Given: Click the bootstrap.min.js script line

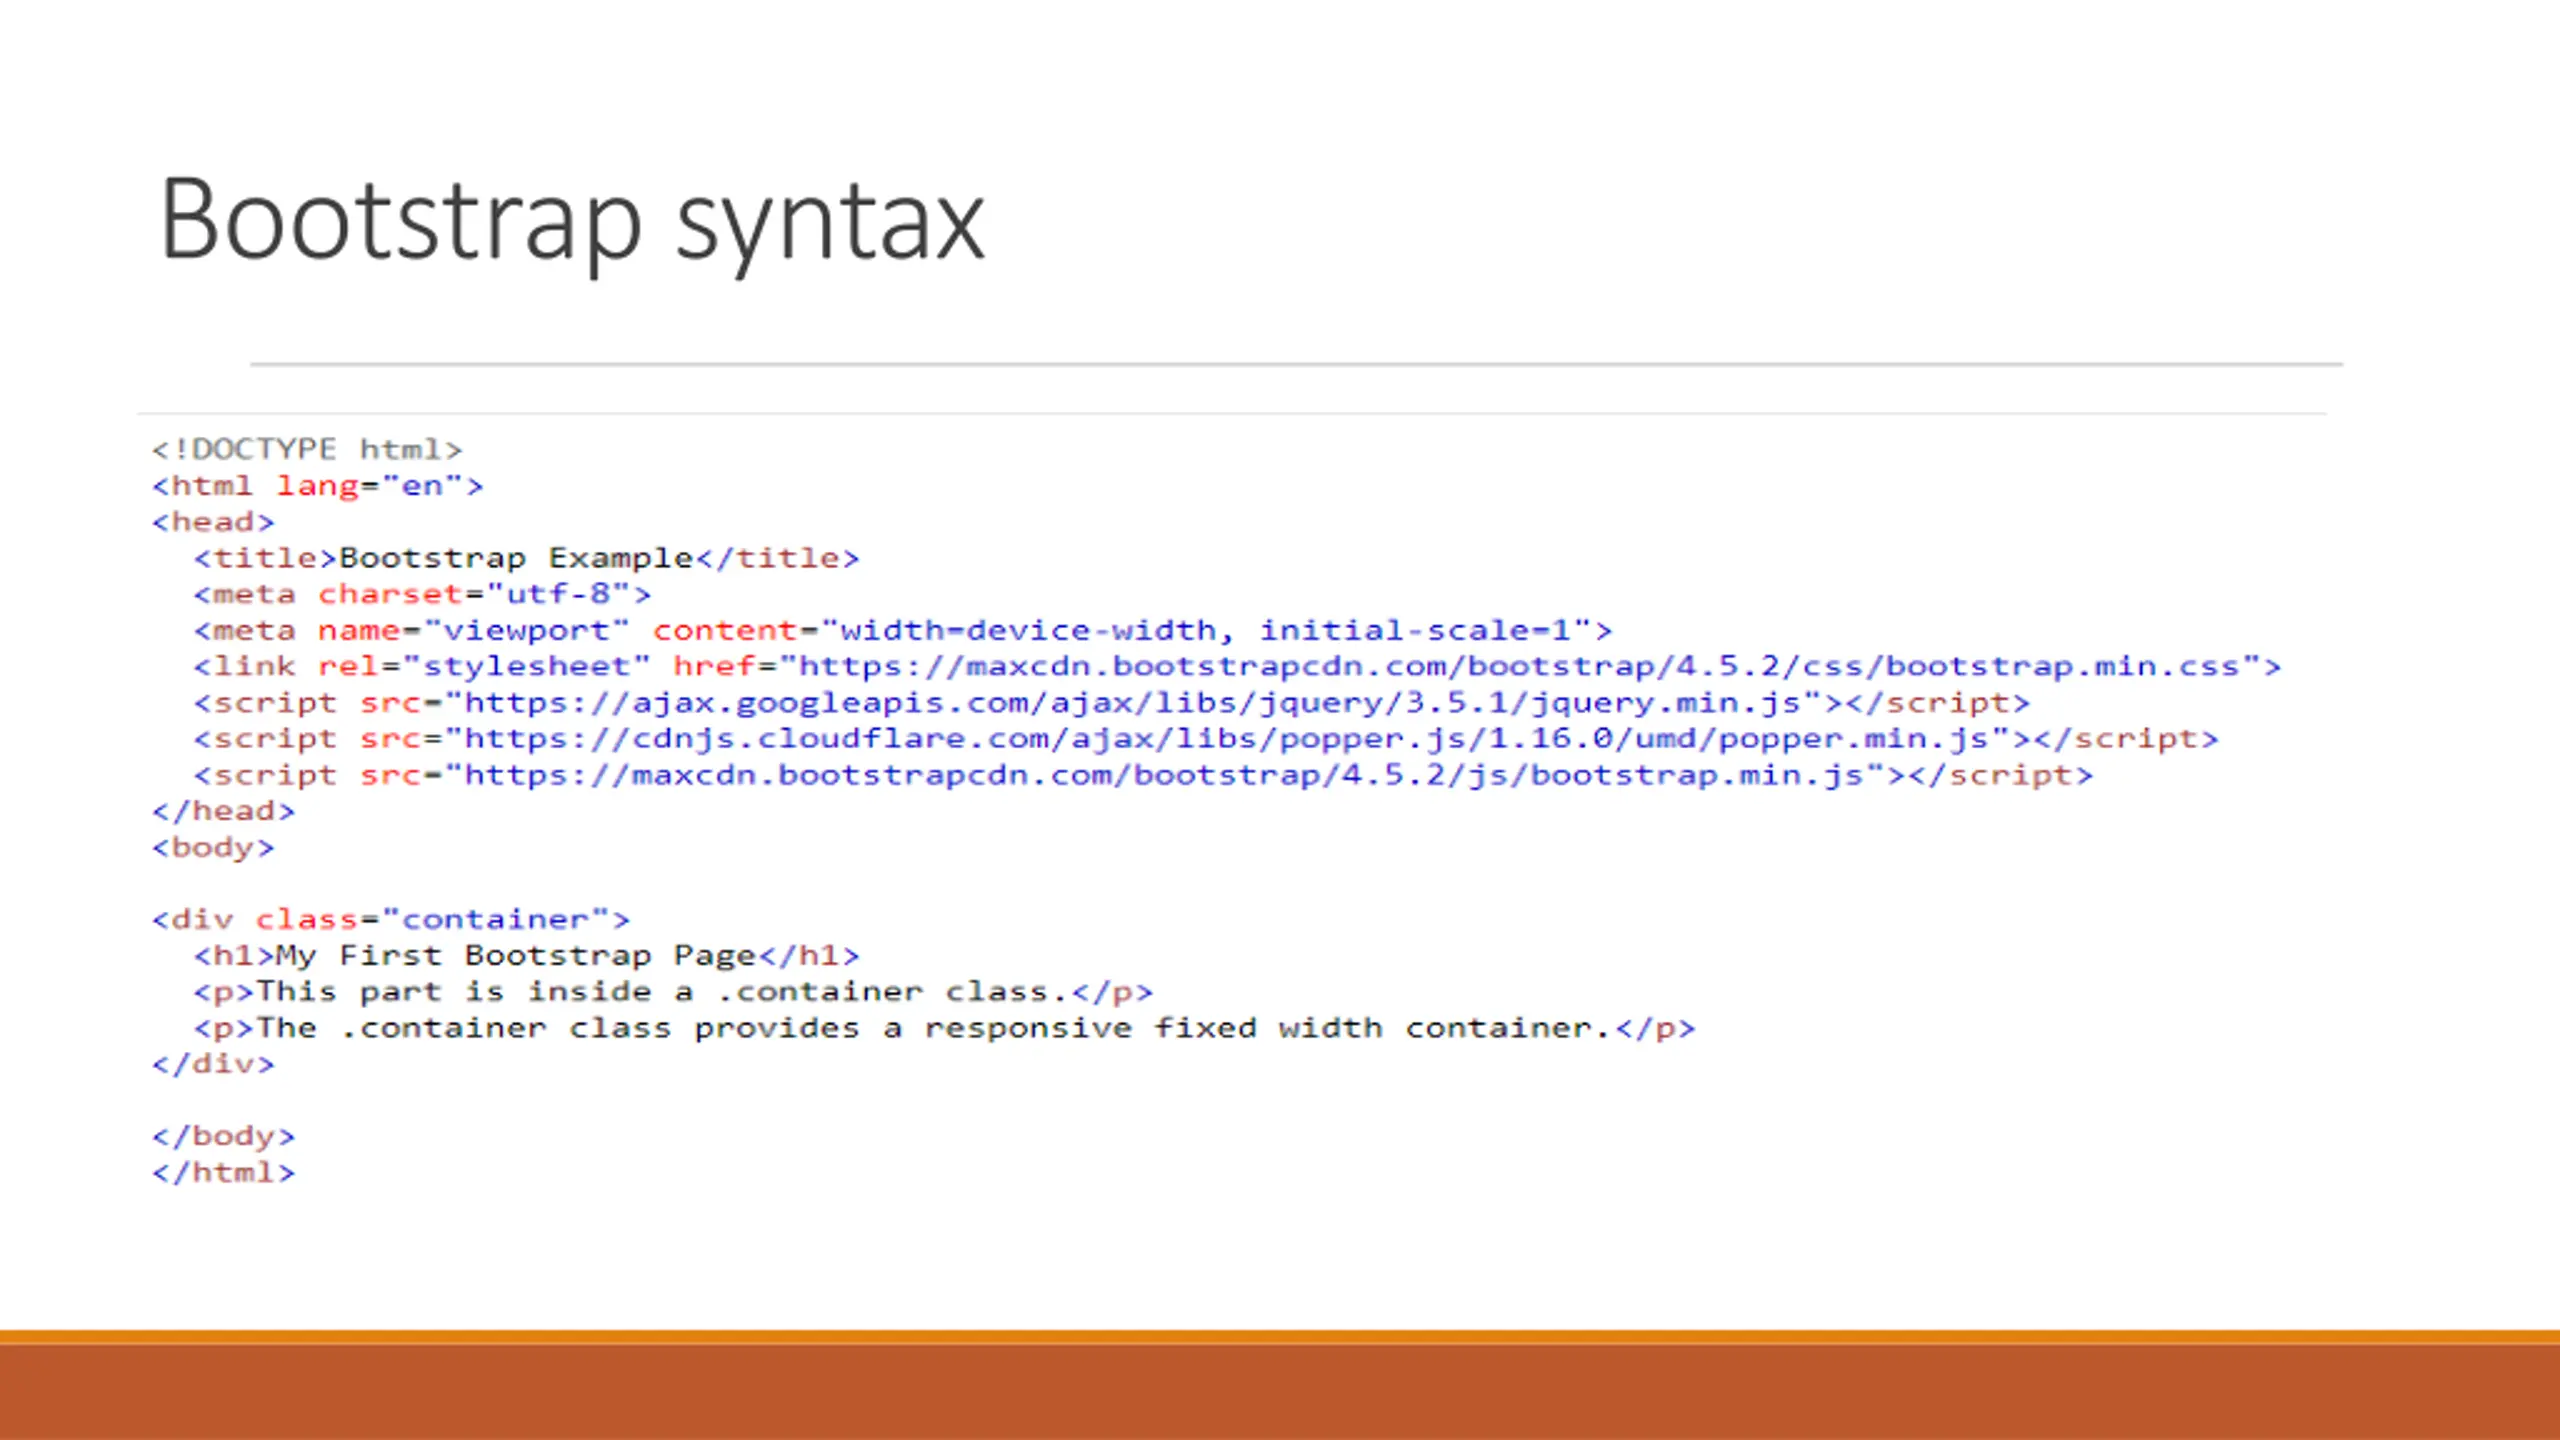Looking at the screenshot, I should 1144,775.
